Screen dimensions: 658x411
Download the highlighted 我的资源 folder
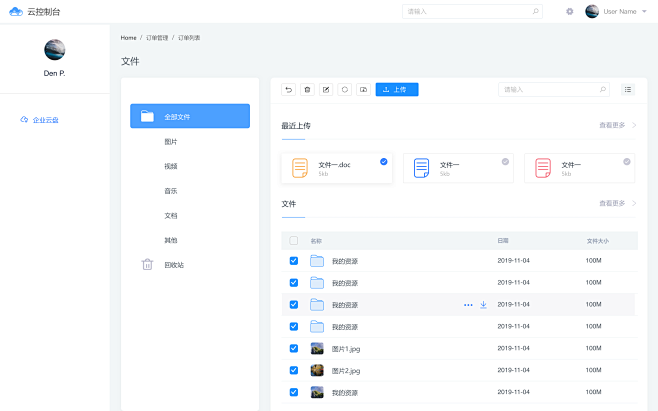(483, 305)
